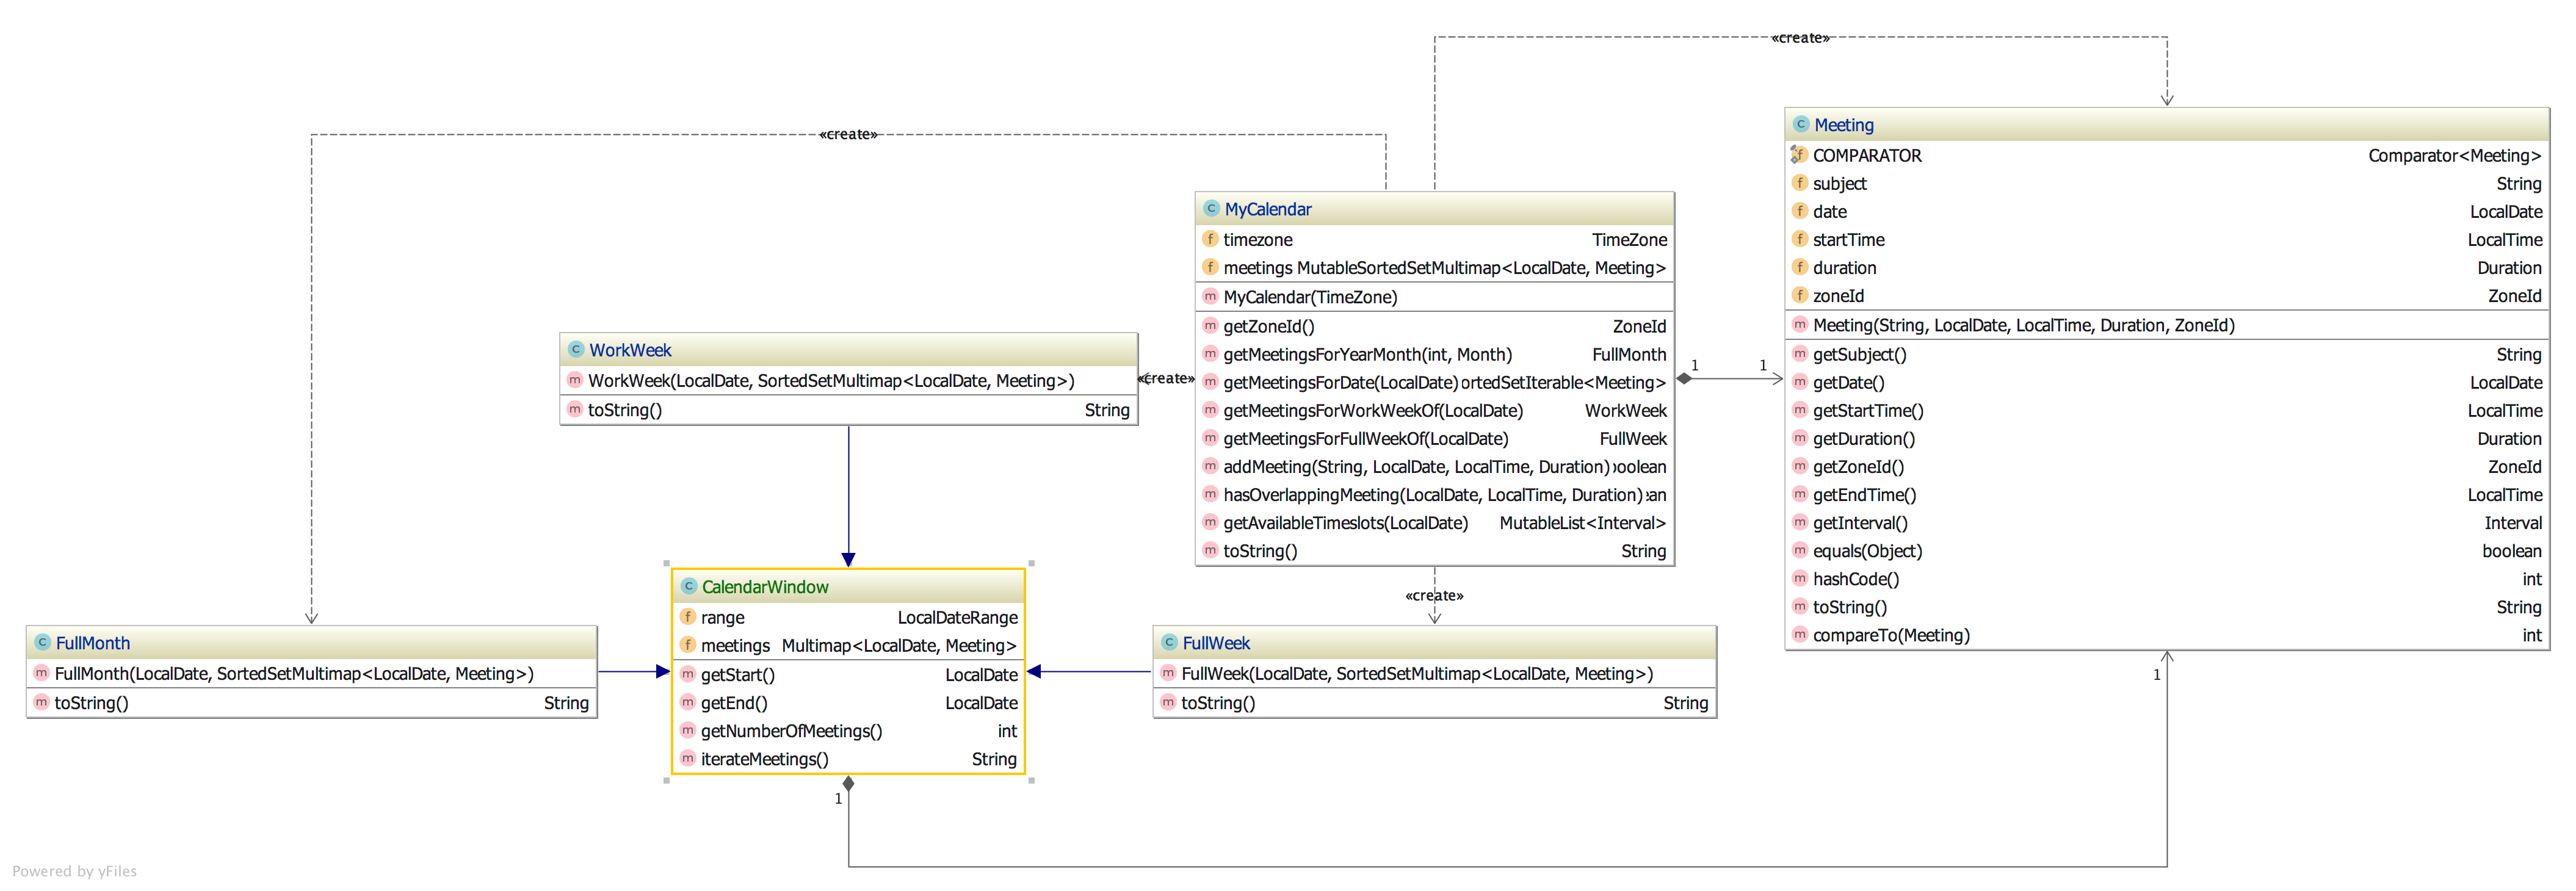Click the date field in Meeting
This screenshot has height=891, width=2576.
2167,211
